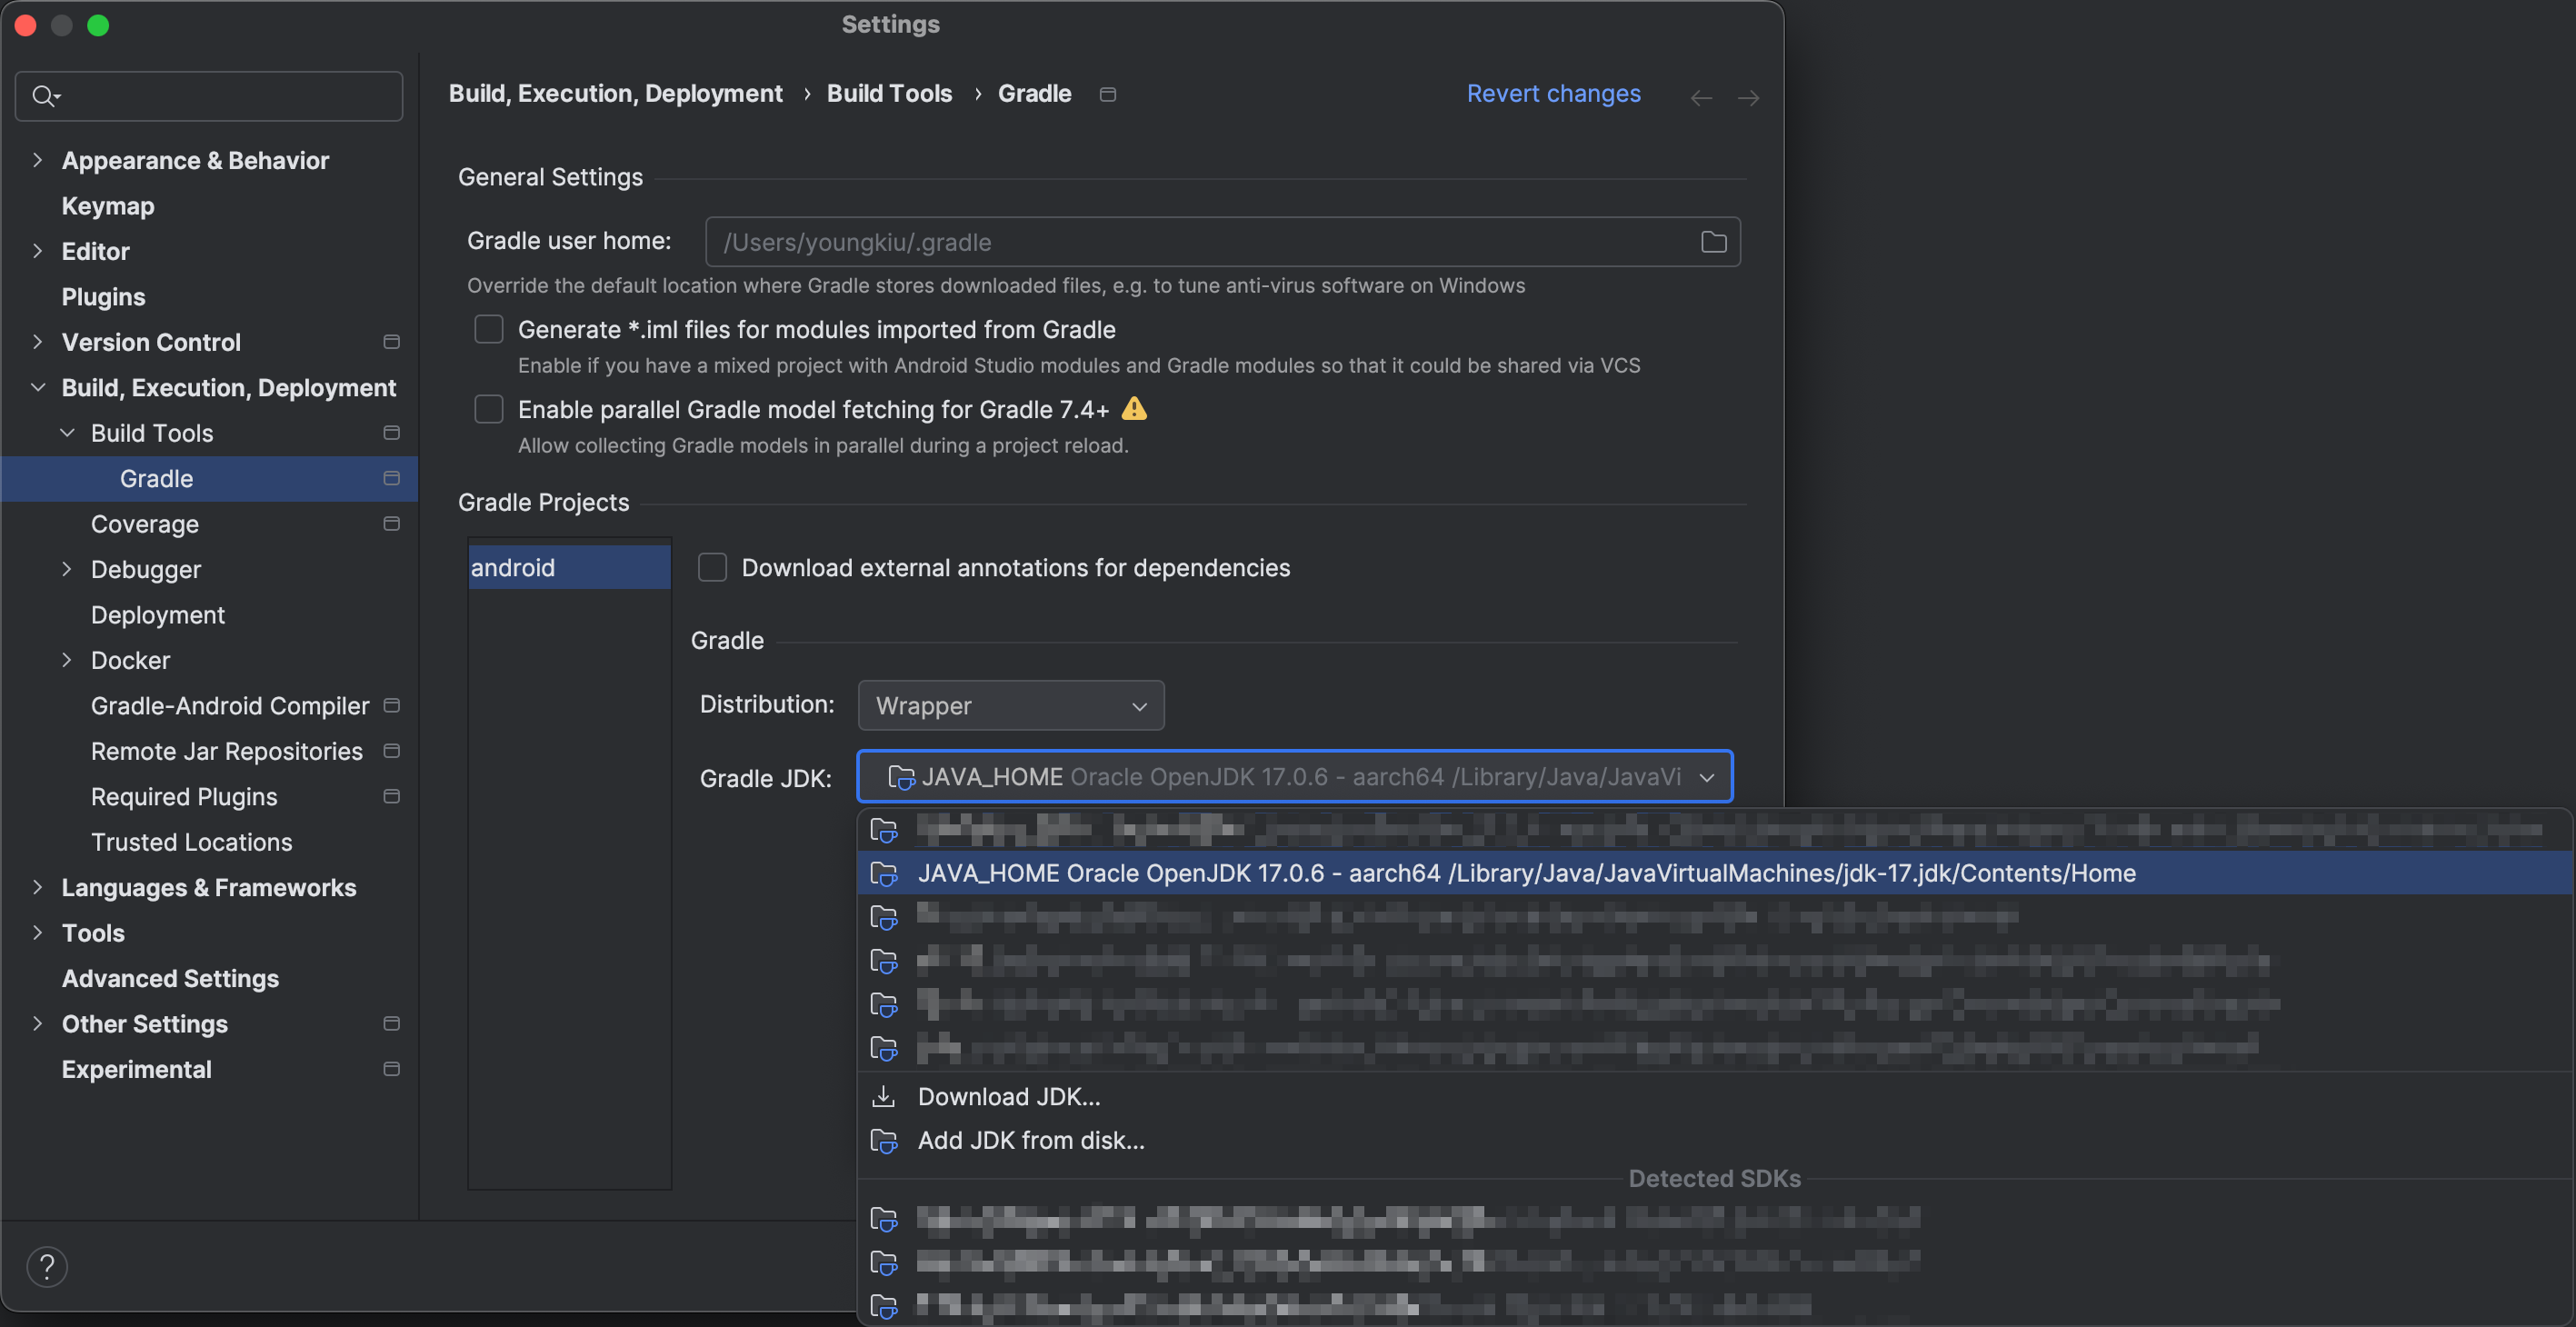Click the forward navigation arrow
This screenshot has width=2576, height=1327.
1748,97
